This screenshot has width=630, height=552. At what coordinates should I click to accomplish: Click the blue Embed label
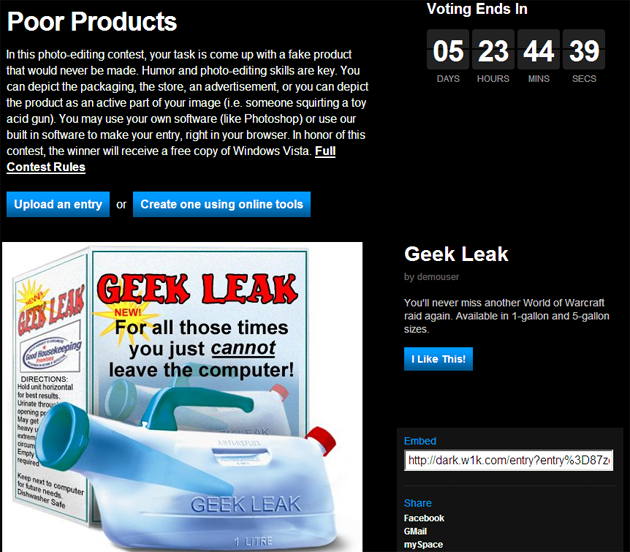pos(420,441)
